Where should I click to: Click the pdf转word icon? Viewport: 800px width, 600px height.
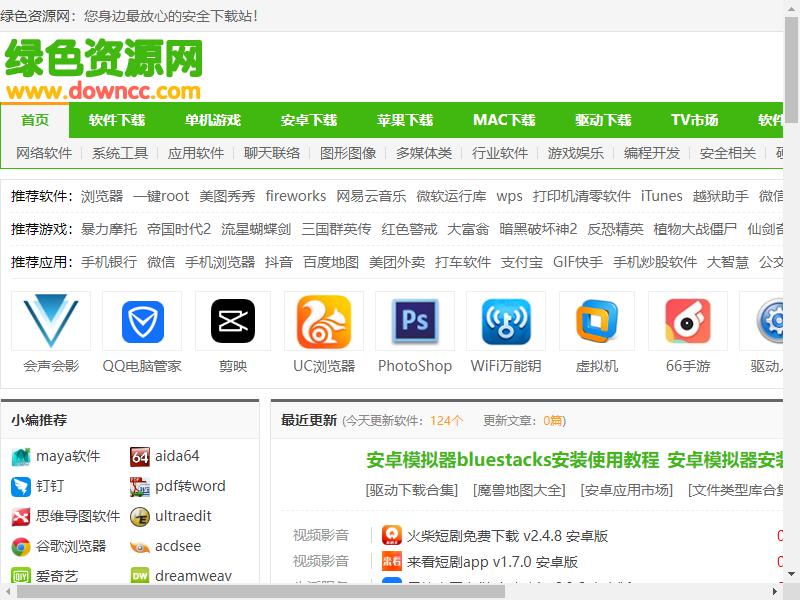[140, 487]
